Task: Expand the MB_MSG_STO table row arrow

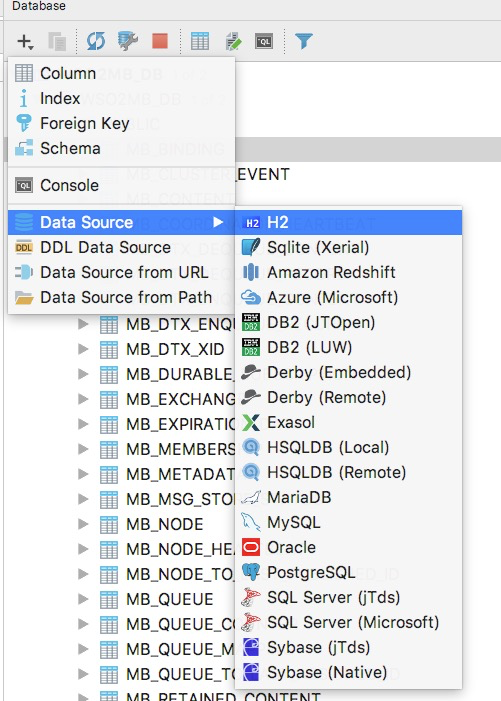Action: pyautogui.click(x=83, y=499)
